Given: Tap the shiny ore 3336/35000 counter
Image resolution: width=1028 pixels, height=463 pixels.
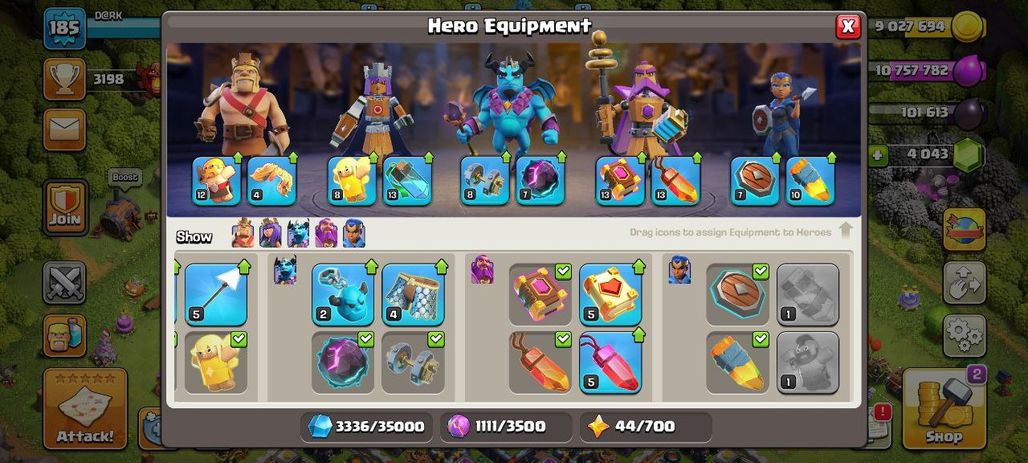Looking at the screenshot, I should coord(366,426).
